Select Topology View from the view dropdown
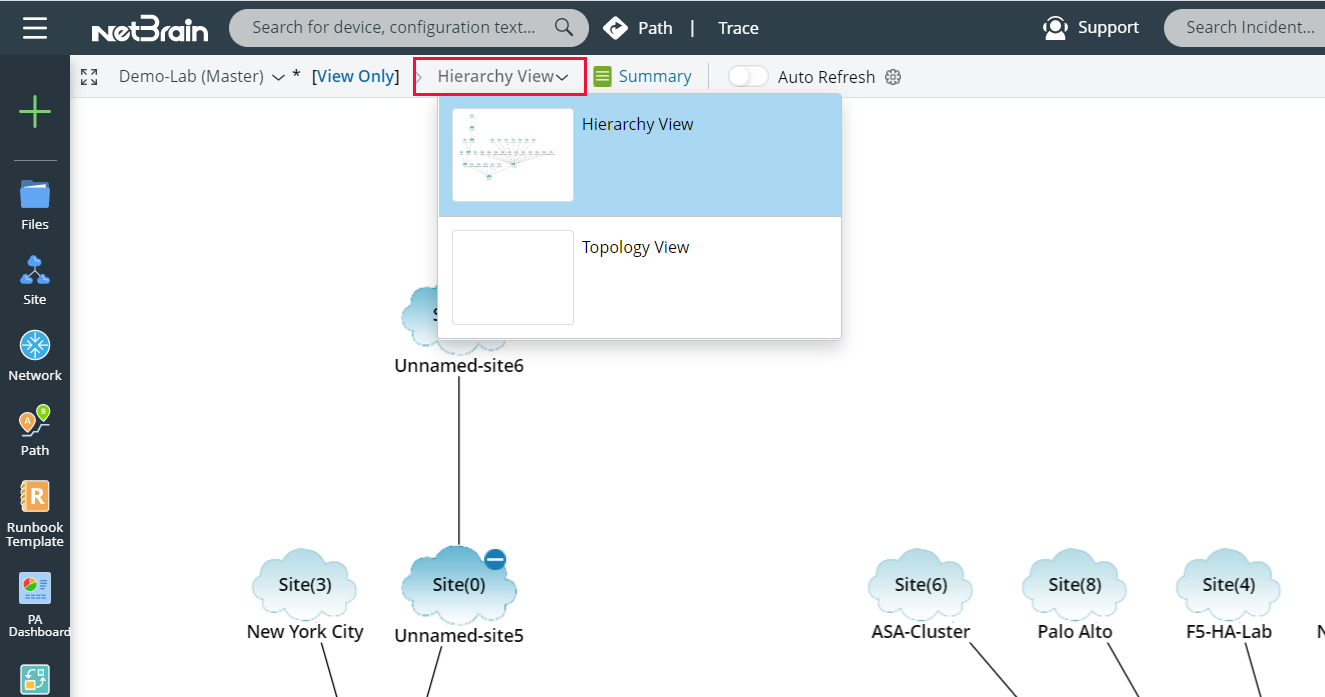Image resolution: width=1325 pixels, height=697 pixels. pyautogui.click(x=636, y=247)
